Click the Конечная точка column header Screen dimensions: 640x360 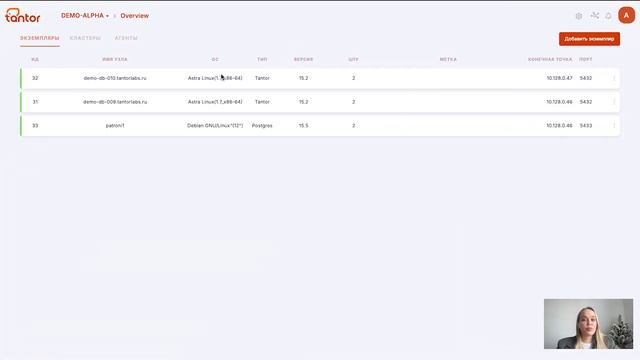pos(550,59)
